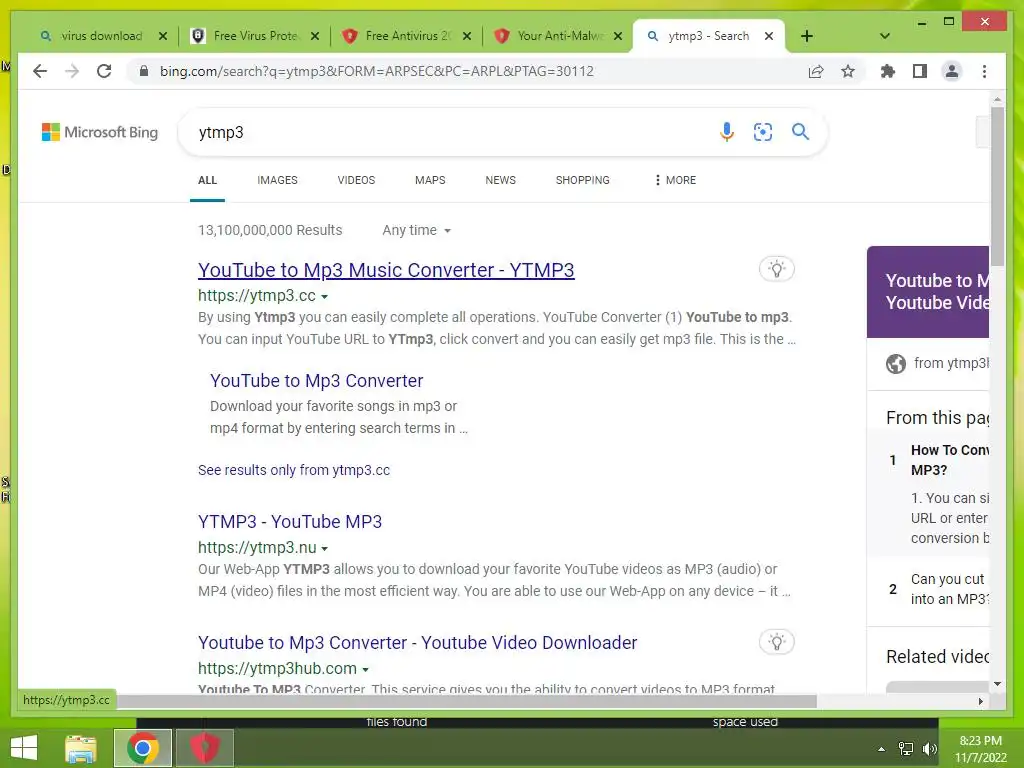Click the horizontal scrollbar thumb

[x=466, y=701]
